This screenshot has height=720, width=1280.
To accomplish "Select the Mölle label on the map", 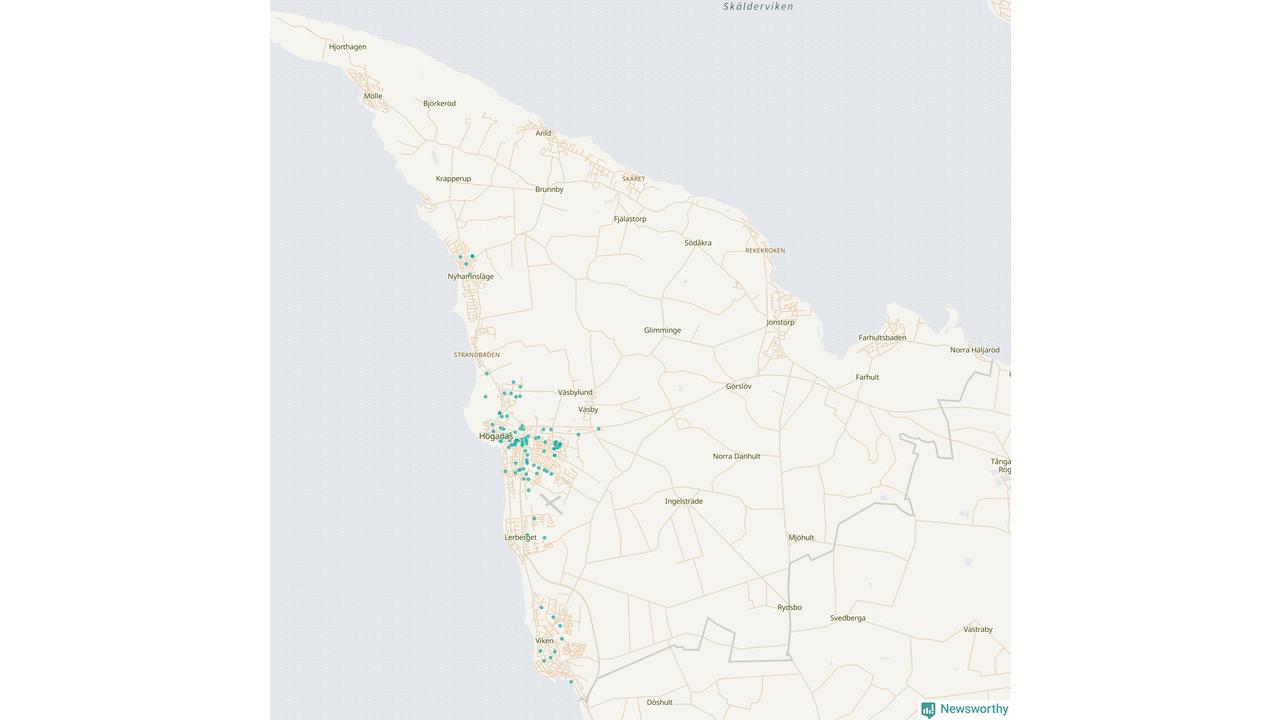I will (x=373, y=96).
